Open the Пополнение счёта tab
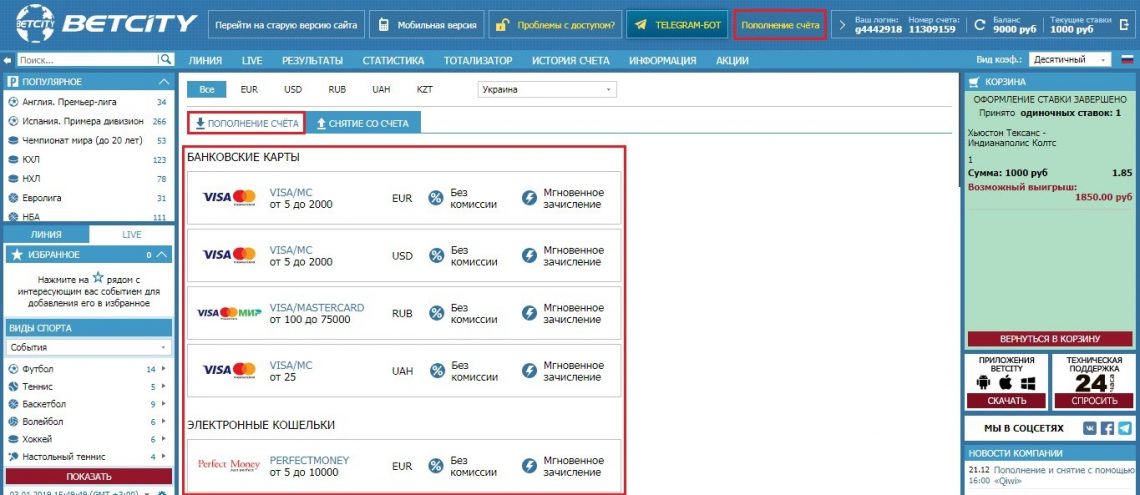 coord(246,124)
